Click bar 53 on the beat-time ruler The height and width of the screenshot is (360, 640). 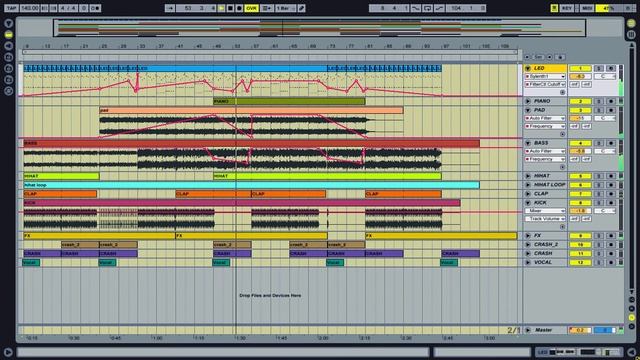(236, 46)
